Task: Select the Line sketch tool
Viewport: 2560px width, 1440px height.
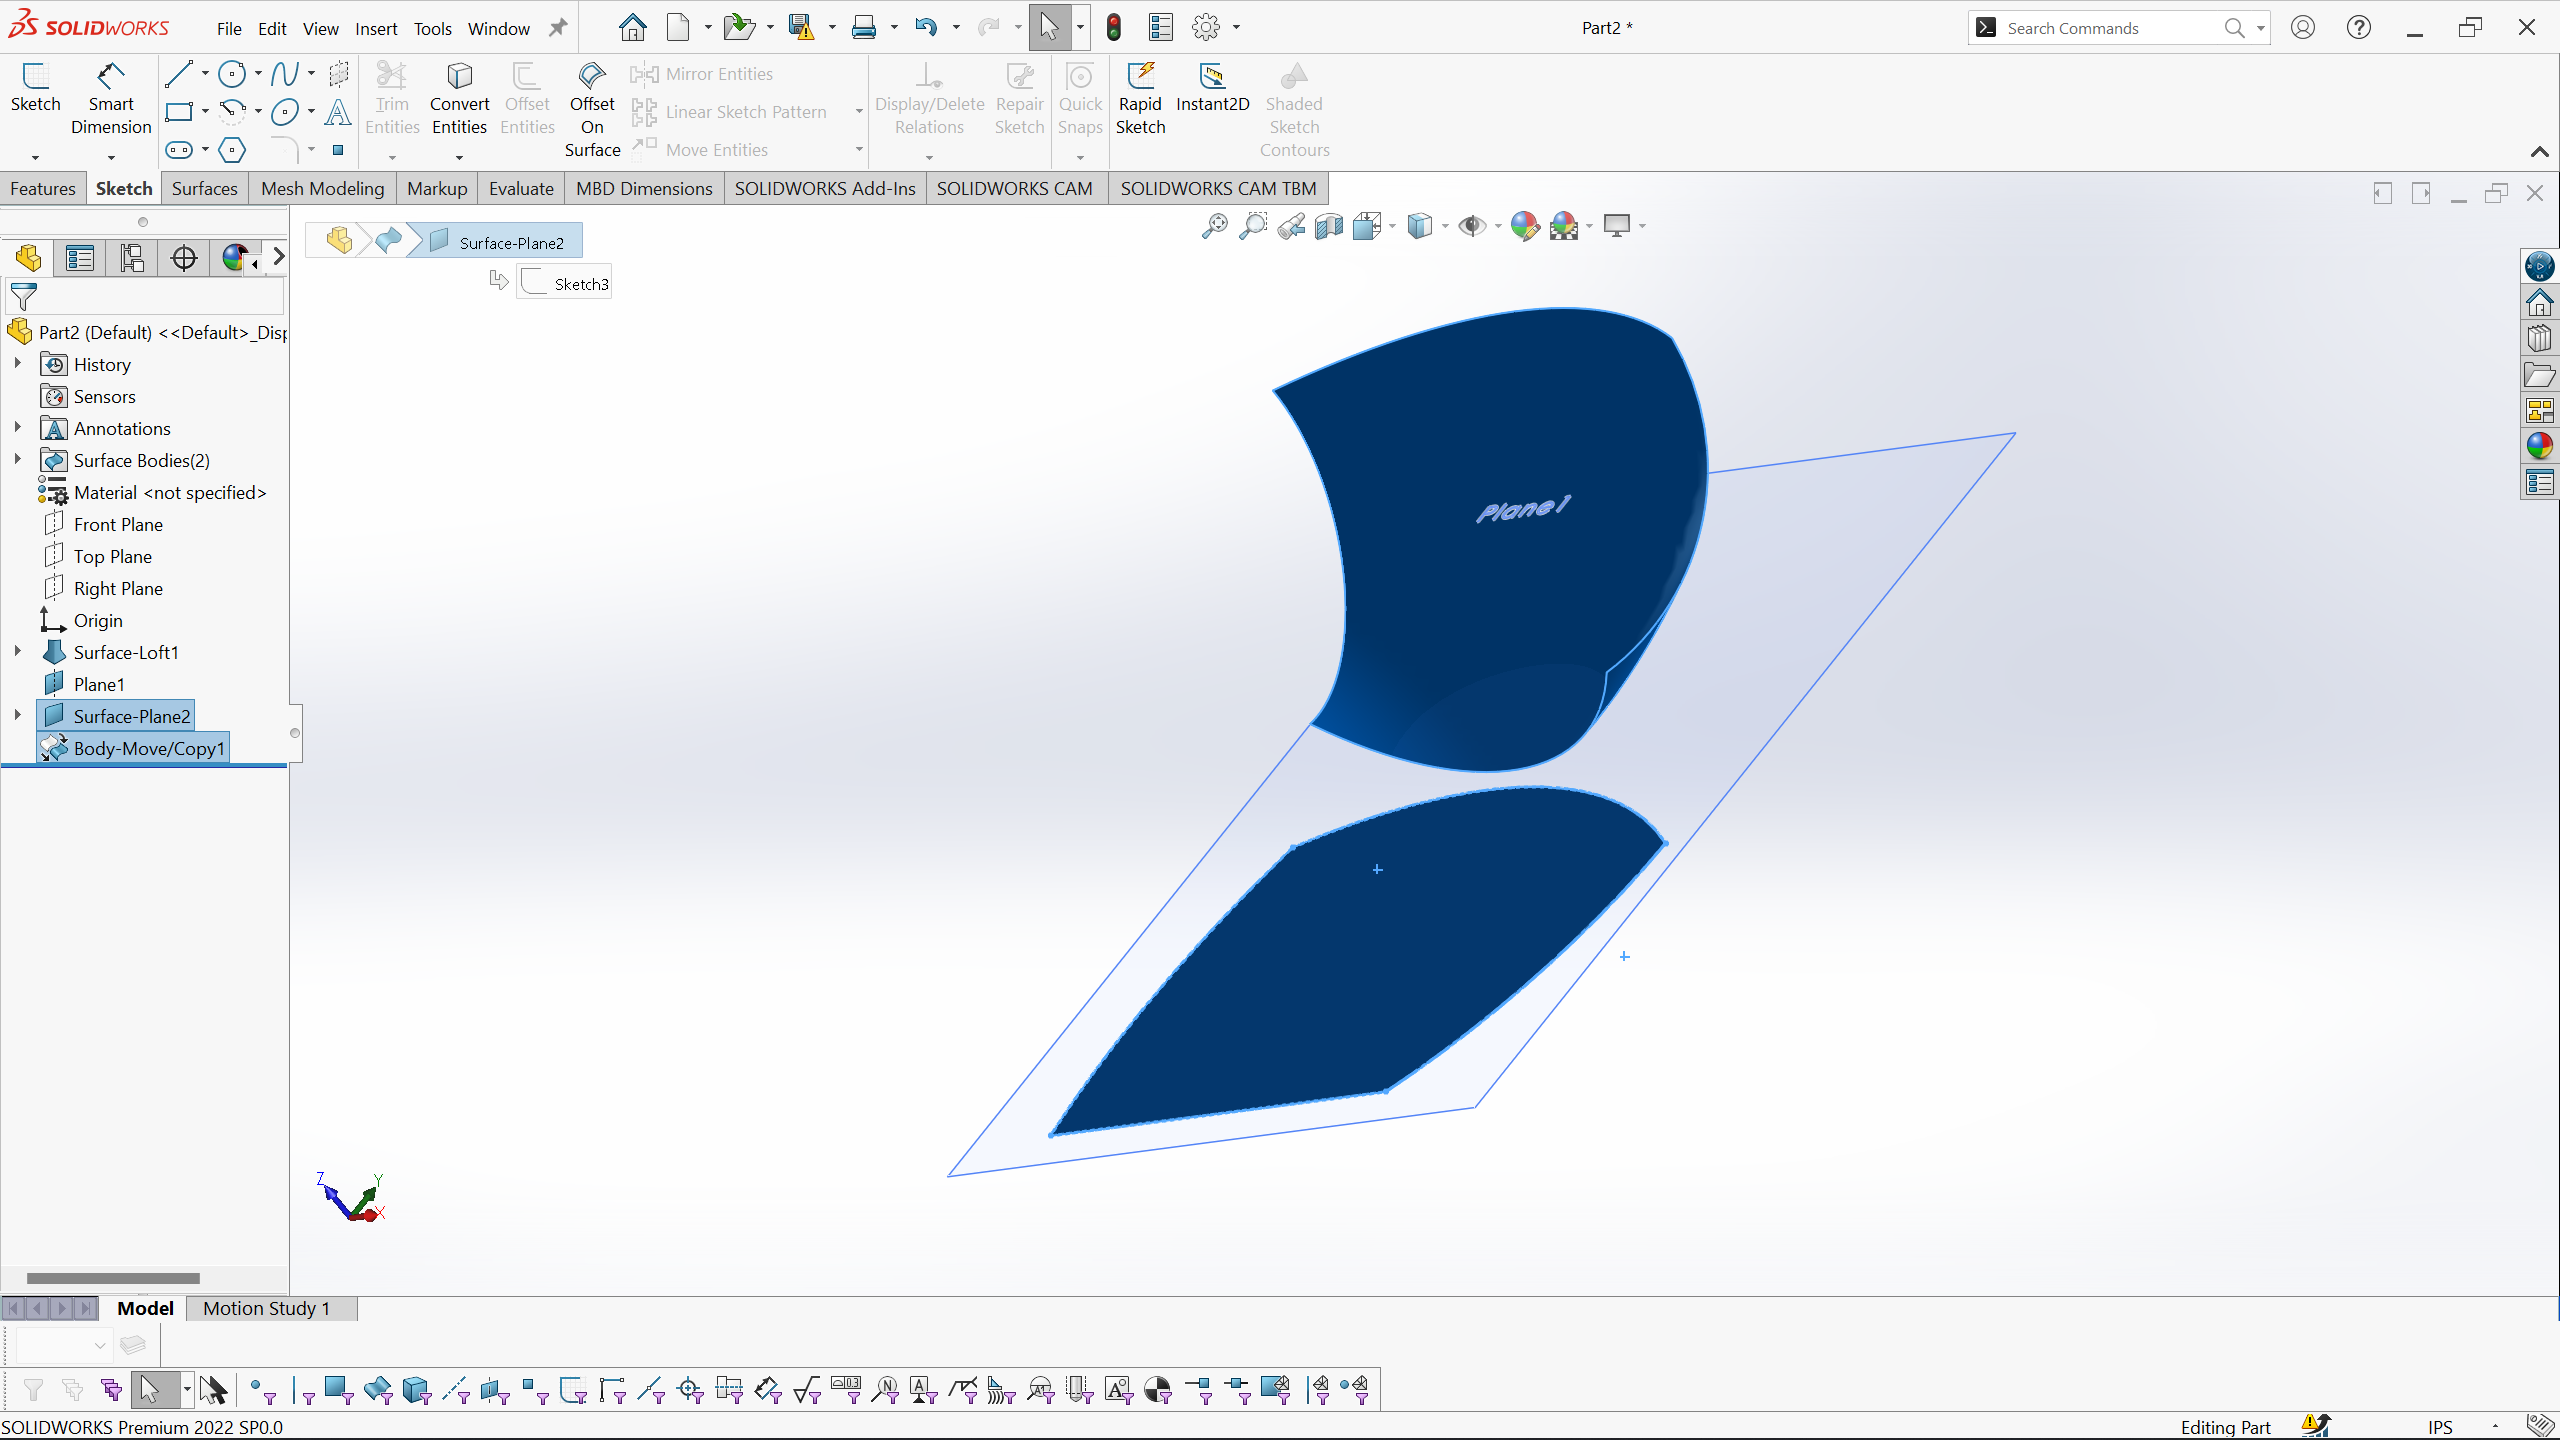Action: (x=179, y=74)
